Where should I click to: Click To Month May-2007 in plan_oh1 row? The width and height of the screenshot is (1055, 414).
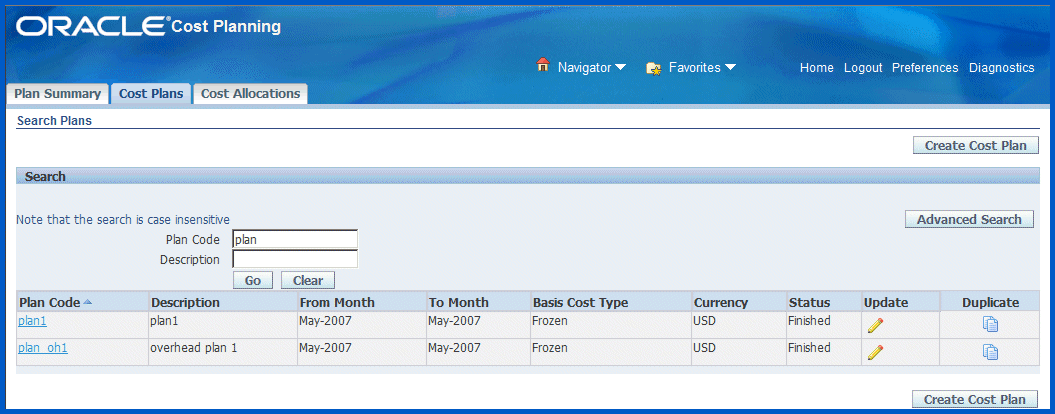(454, 348)
